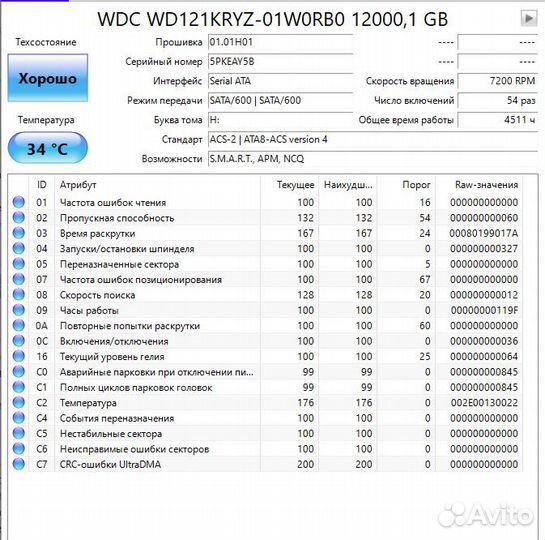Click raw value 0000000119F
This screenshot has width=545, height=540.
click(484, 310)
